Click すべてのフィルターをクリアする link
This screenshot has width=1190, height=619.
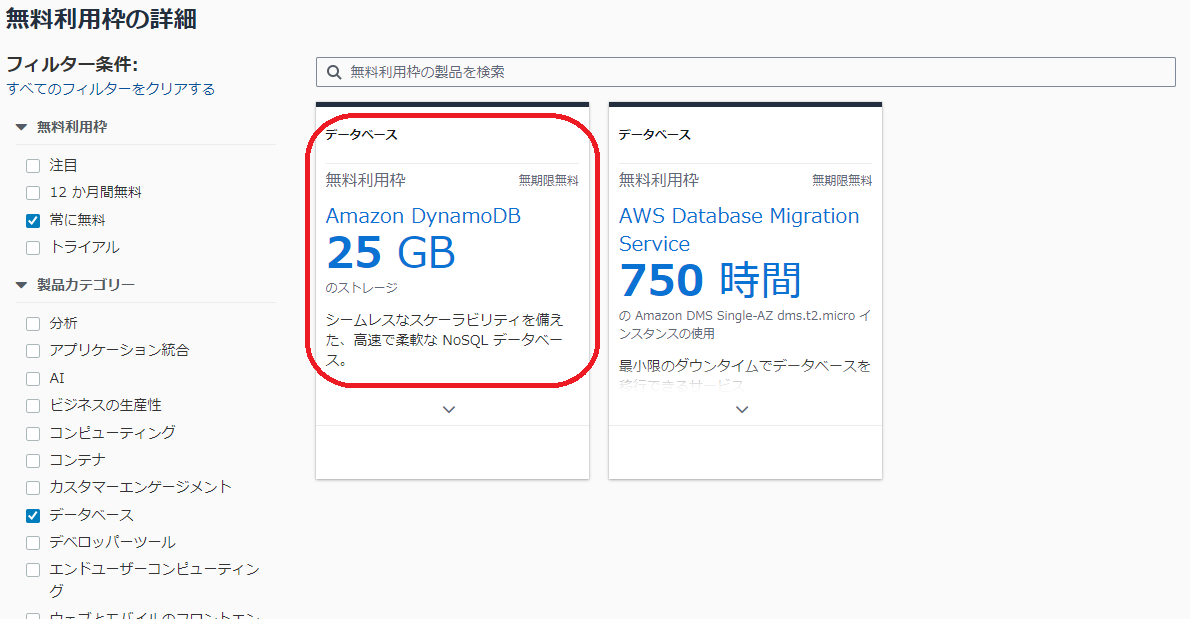click(x=111, y=89)
